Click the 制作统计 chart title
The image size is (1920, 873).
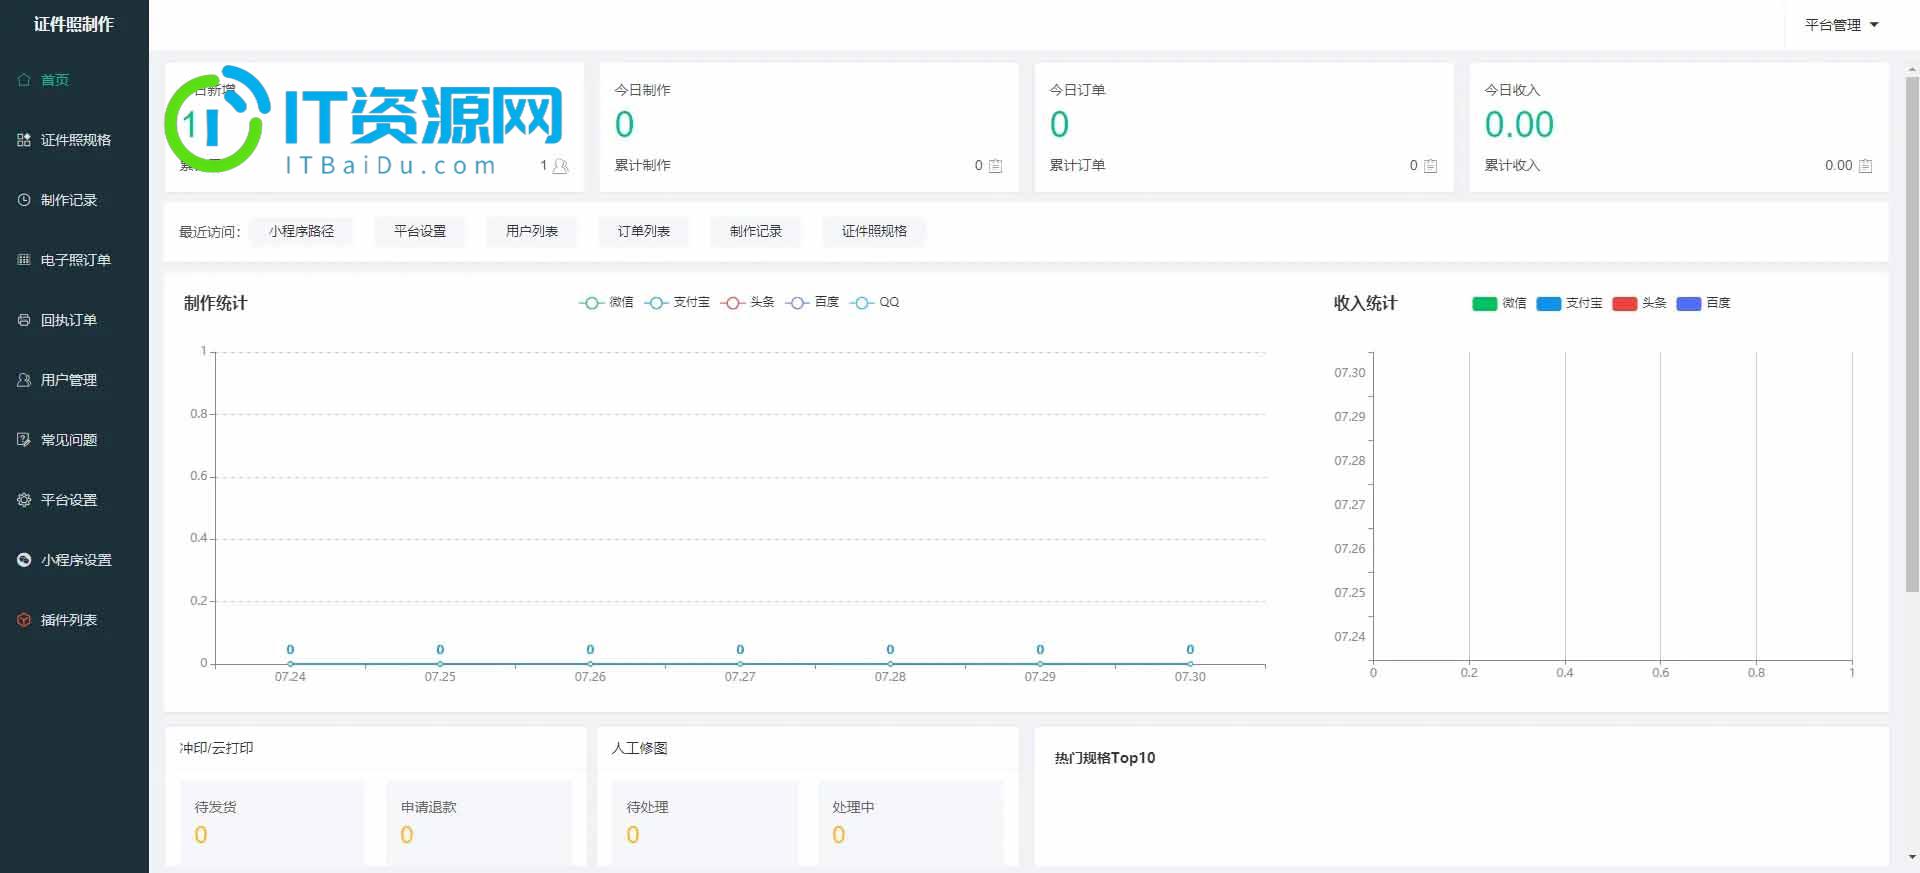coord(215,303)
